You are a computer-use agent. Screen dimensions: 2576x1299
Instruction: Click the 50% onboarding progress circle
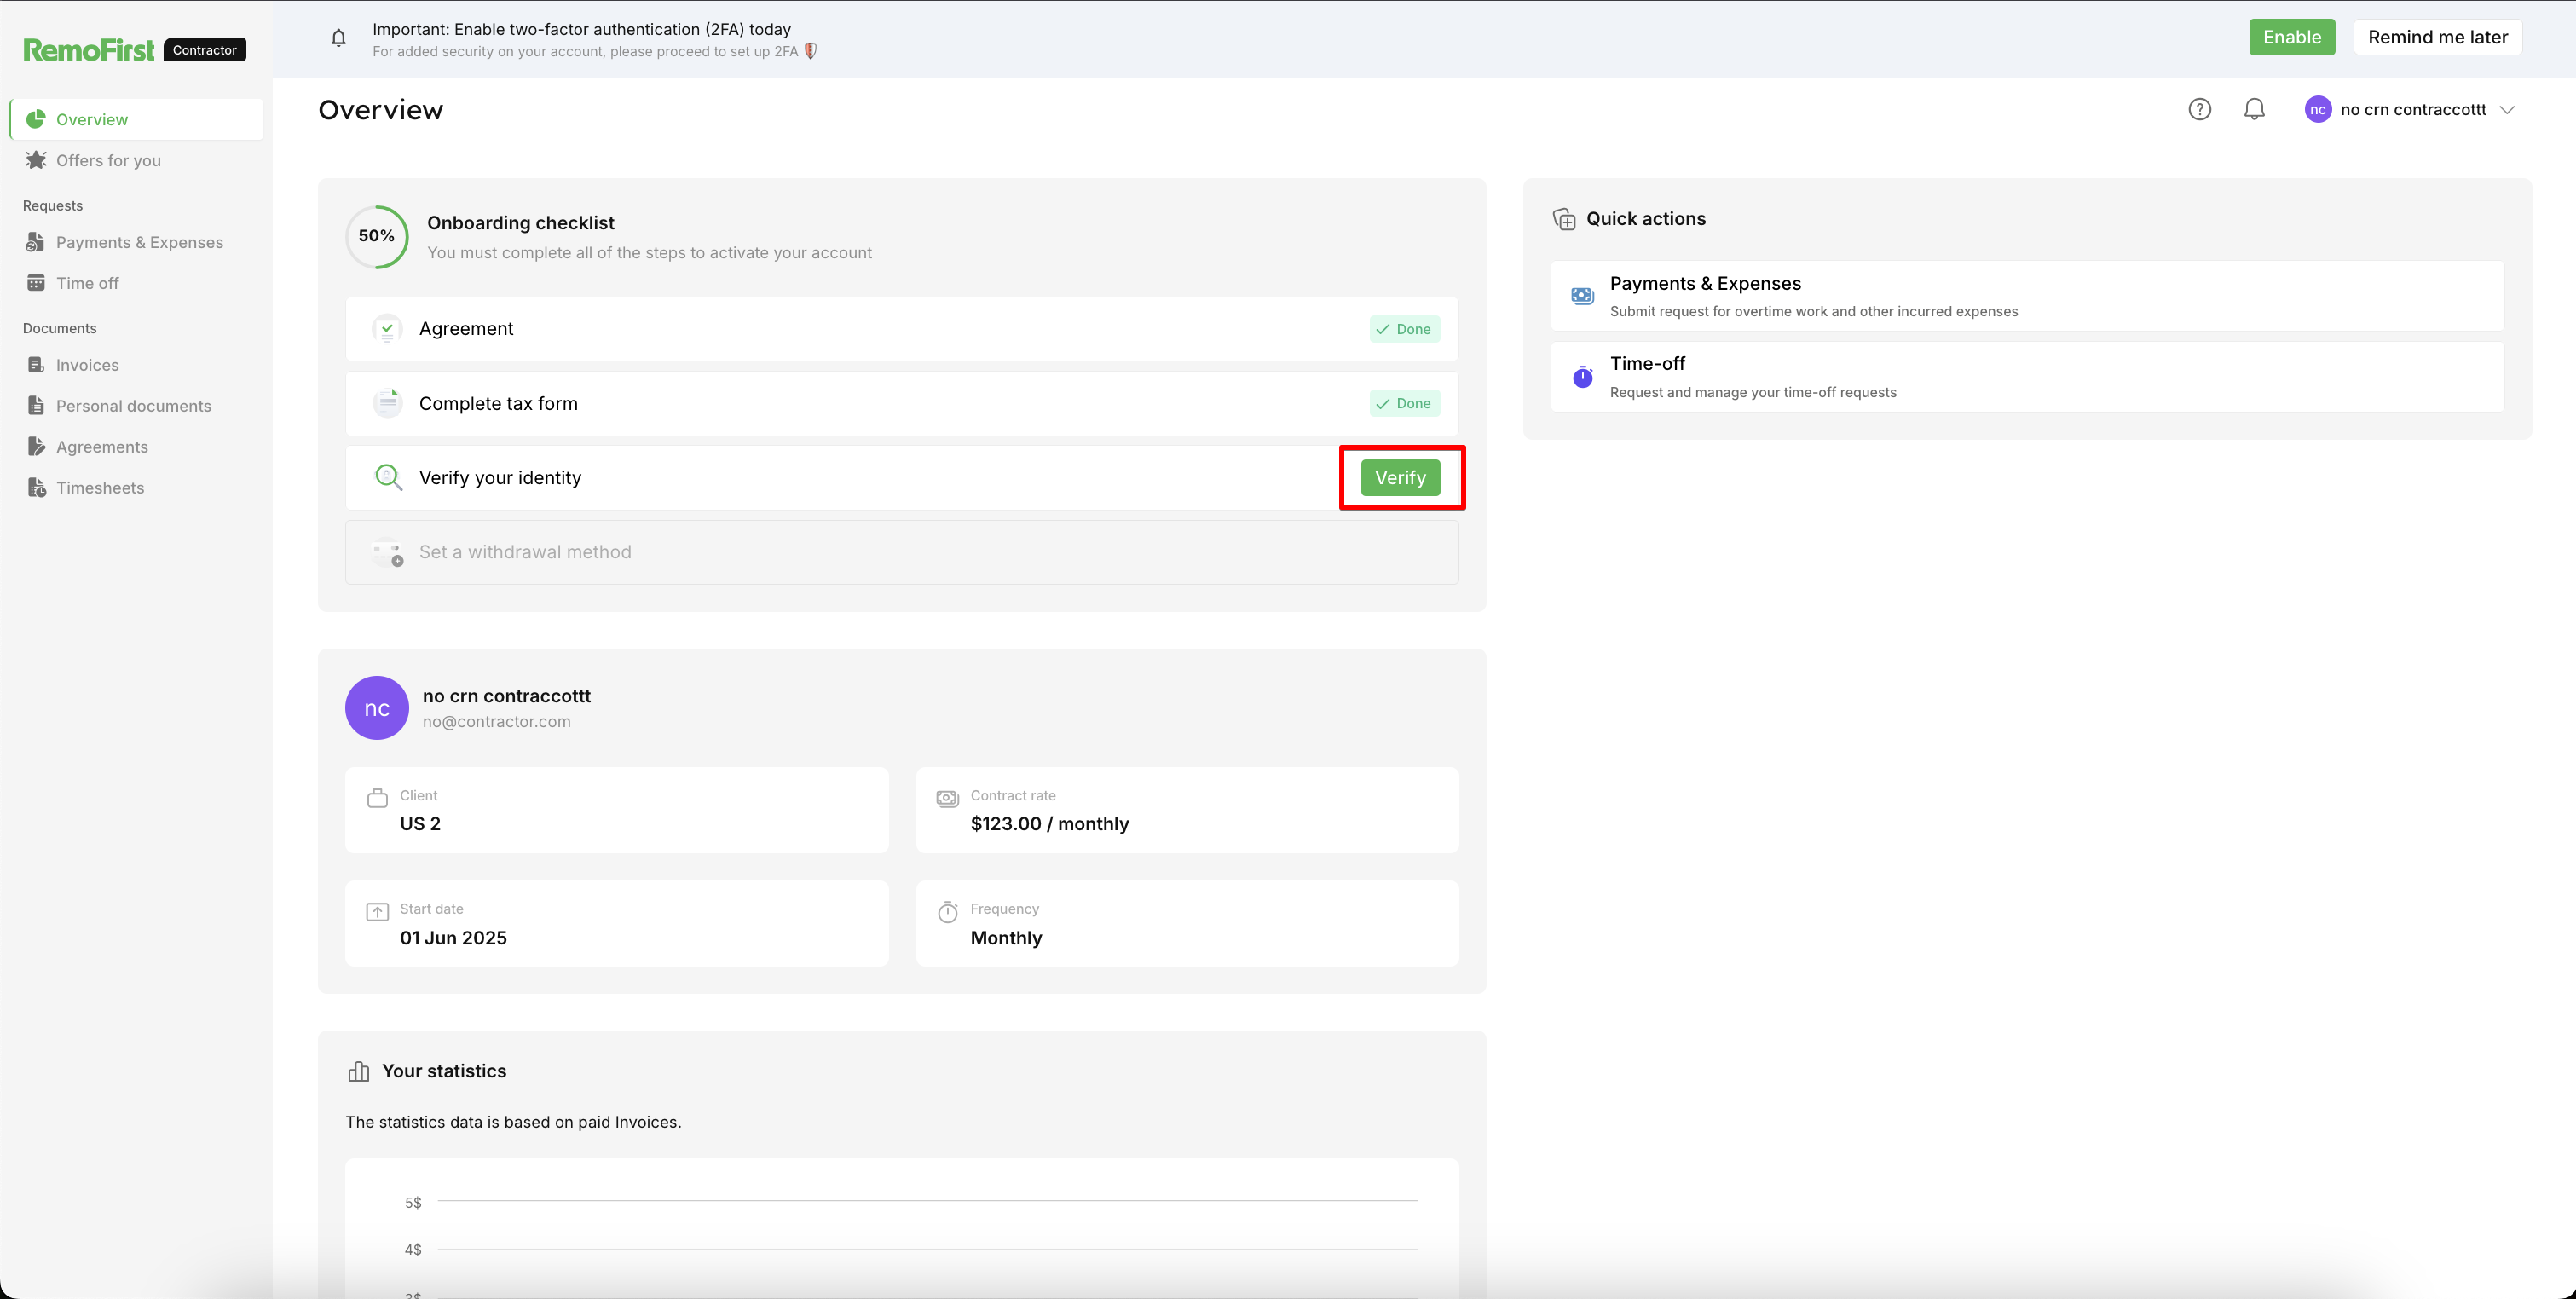pos(377,237)
